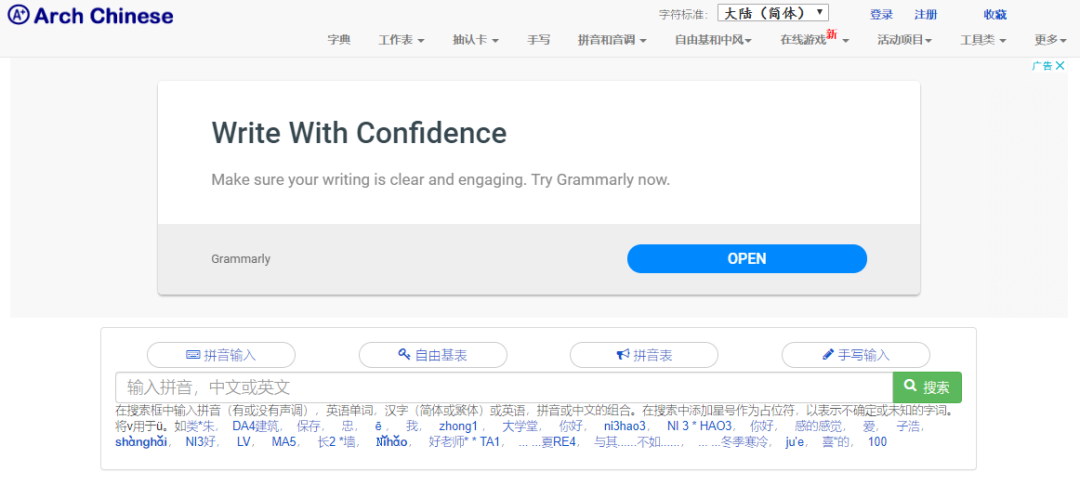Expand the 抽认卡 flashcards menu
Viewport: 1080px width, 485px height.
click(x=476, y=40)
